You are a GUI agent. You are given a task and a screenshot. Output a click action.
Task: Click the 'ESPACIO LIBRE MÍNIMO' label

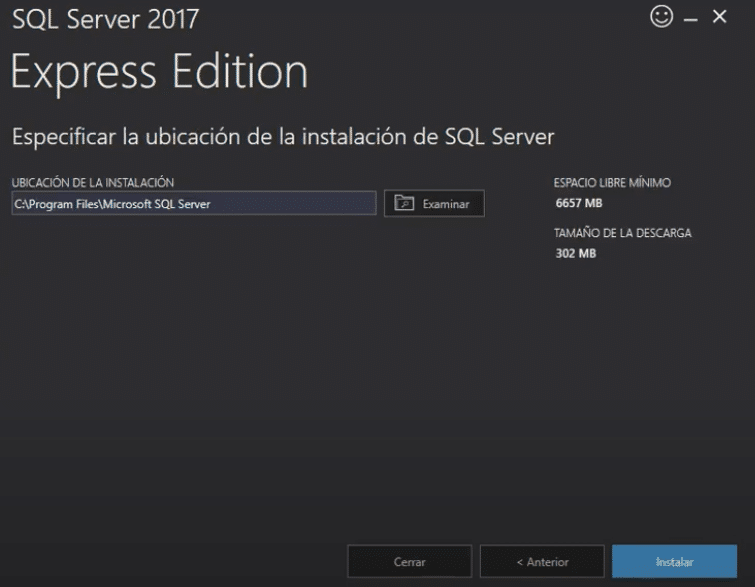[612, 183]
